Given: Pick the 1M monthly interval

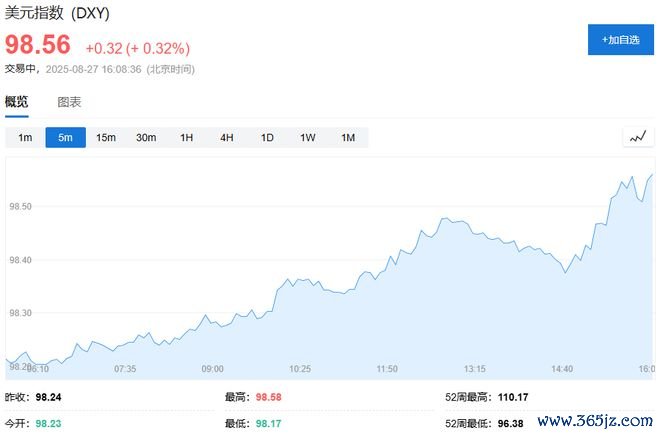Looking at the screenshot, I should pyautogui.click(x=348, y=138).
